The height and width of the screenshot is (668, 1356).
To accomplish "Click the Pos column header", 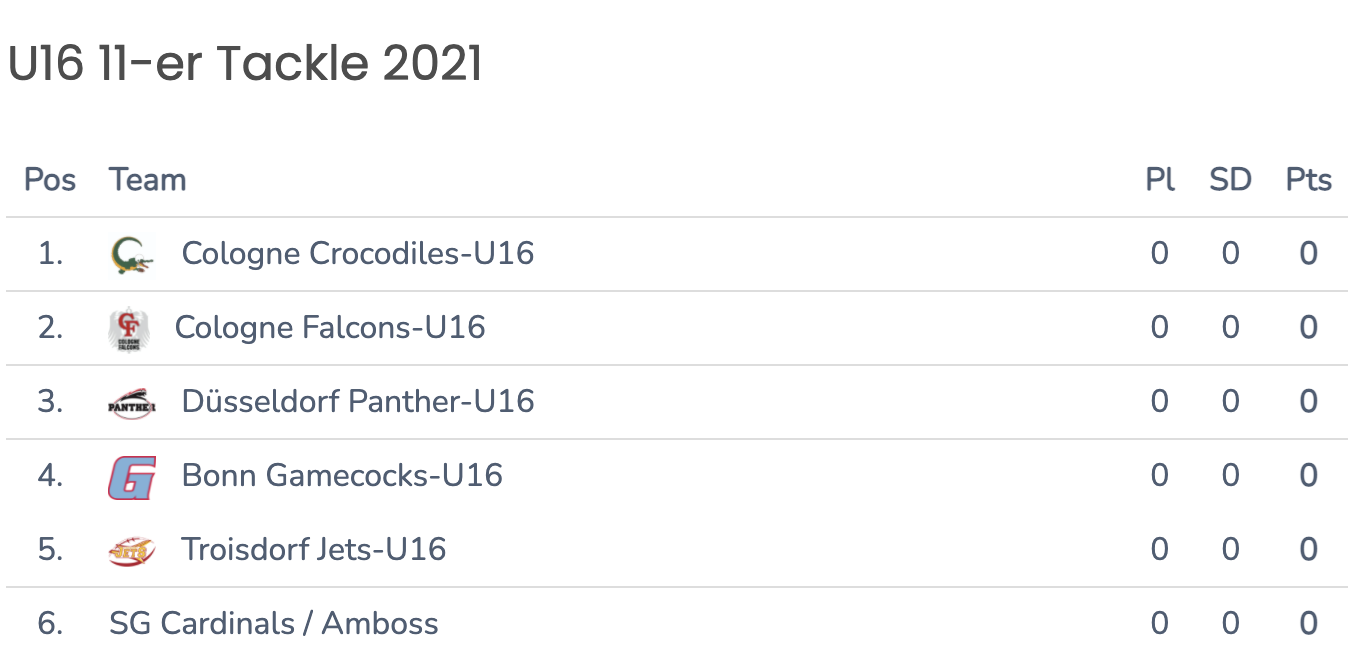I will (x=50, y=180).
